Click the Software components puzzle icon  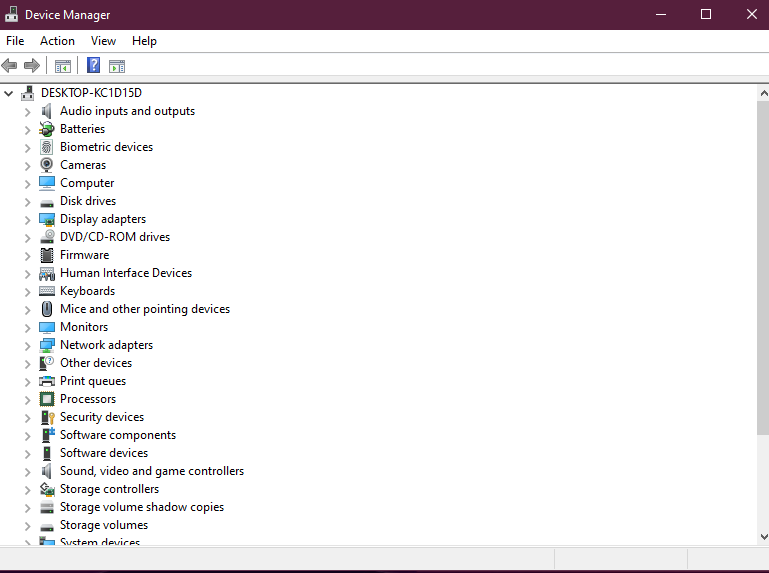48,435
